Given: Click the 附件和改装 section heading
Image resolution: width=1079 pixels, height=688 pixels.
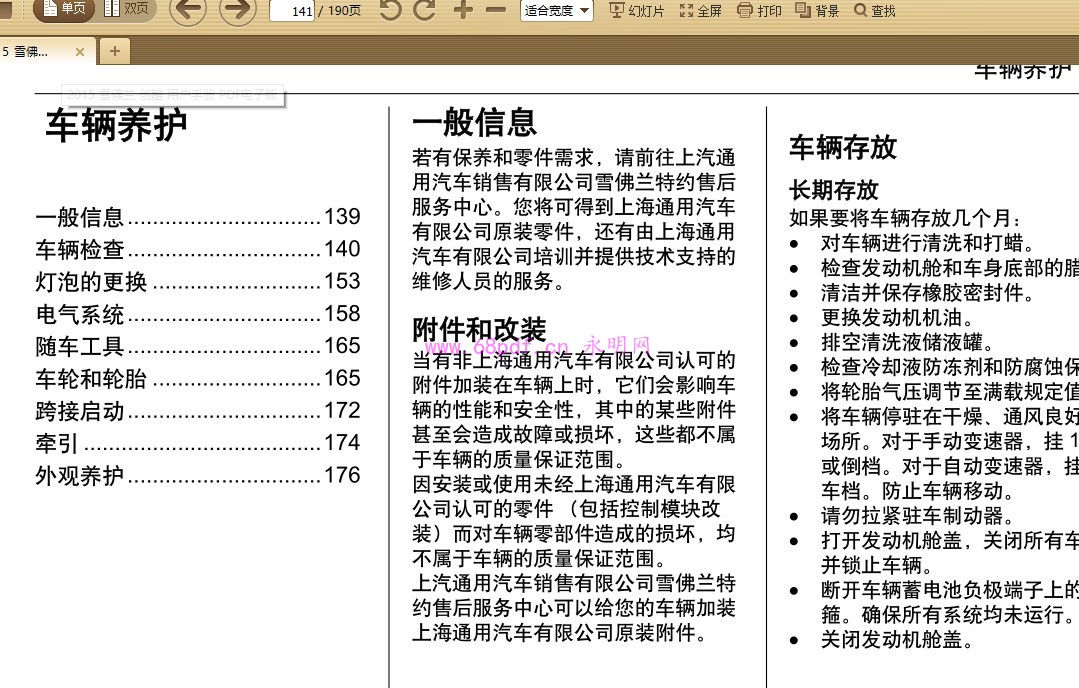Looking at the screenshot, I should (479, 330).
